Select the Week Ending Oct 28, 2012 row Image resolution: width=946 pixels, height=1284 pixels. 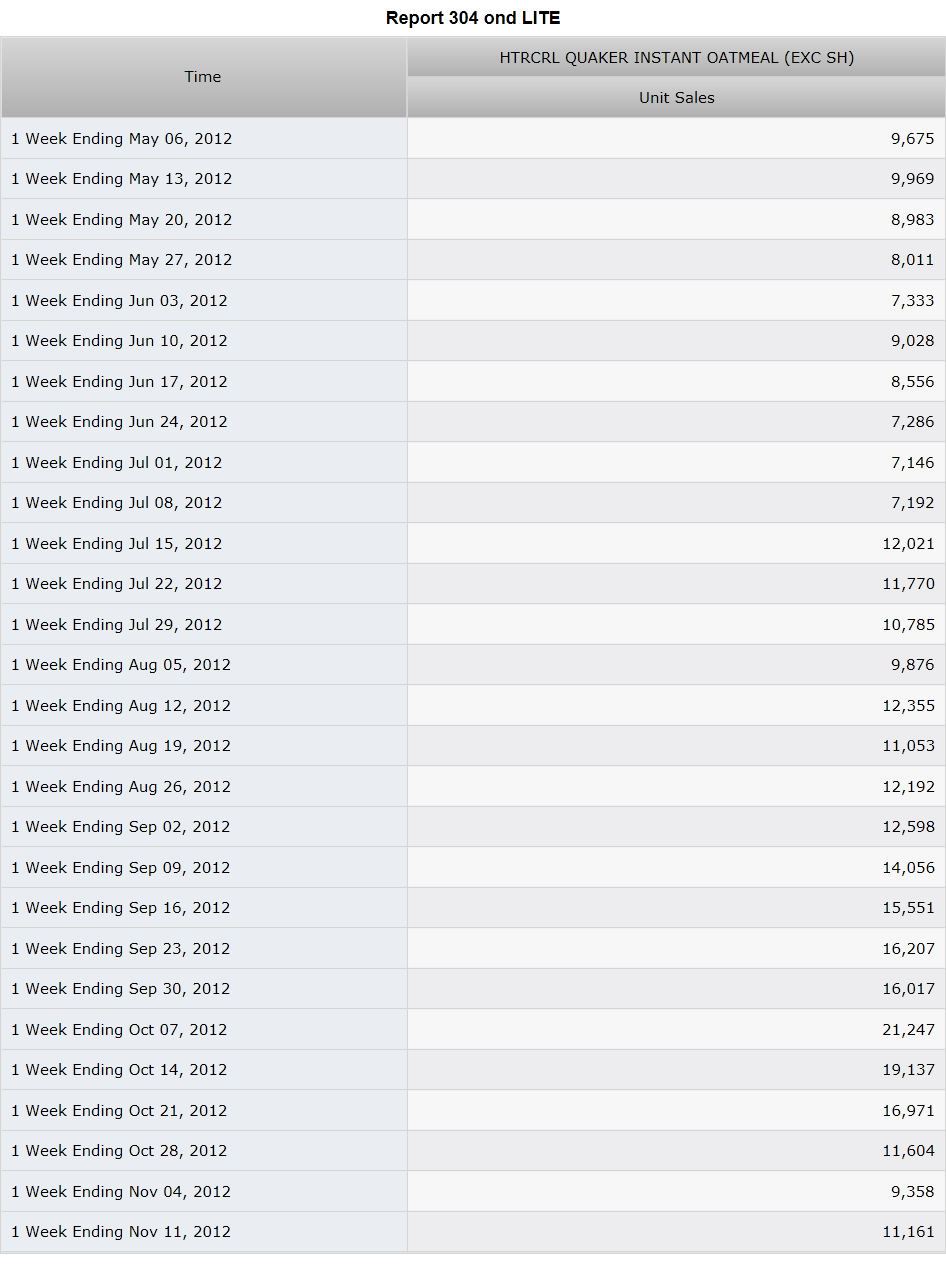pyautogui.click(x=473, y=1151)
